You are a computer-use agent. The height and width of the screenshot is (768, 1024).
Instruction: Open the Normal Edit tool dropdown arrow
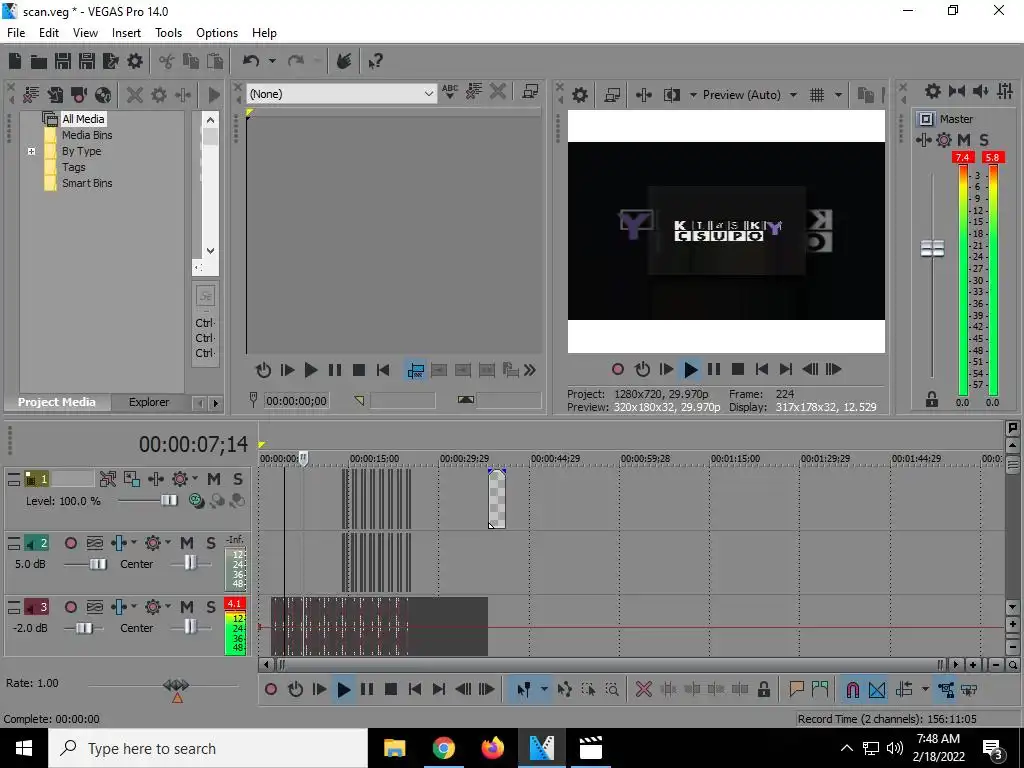coord(543,689)
